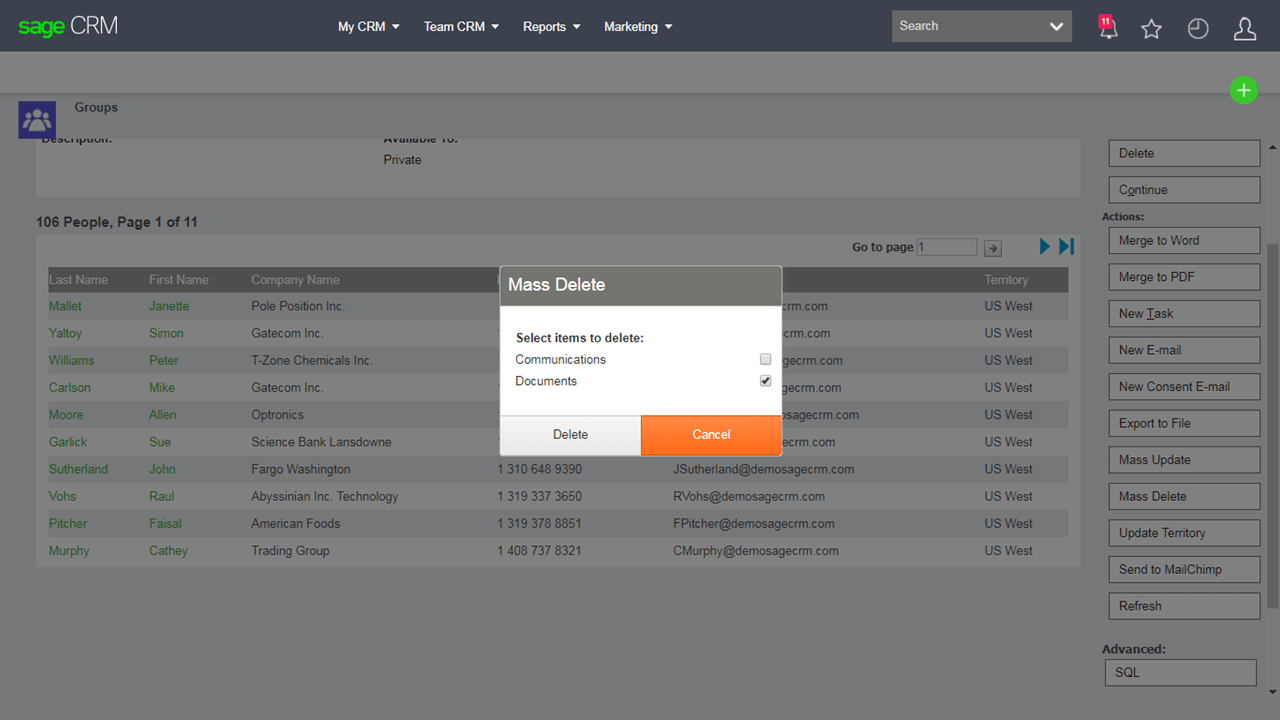Screen dimensions: 1280x720
Task: Cancel the Mass Delete dialog
Action: pyautogui.click(x=711, y=434)
